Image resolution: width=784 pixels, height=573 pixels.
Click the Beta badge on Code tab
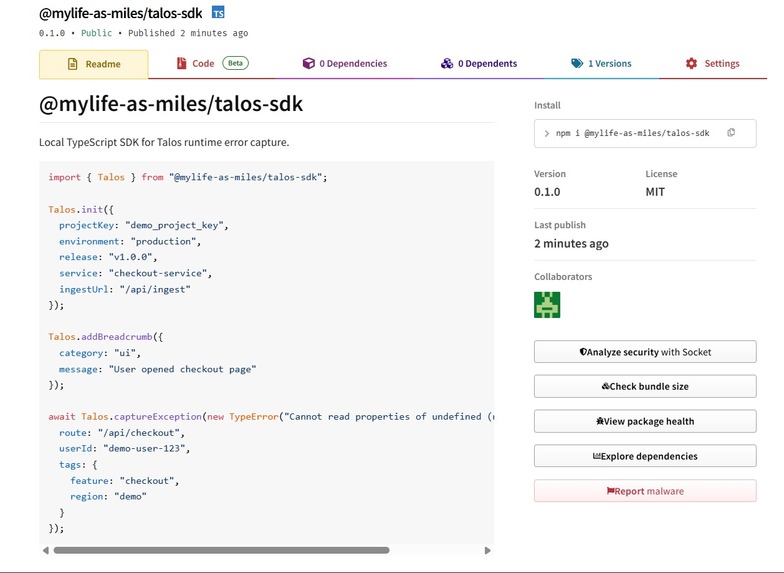[x=236, y=63]
